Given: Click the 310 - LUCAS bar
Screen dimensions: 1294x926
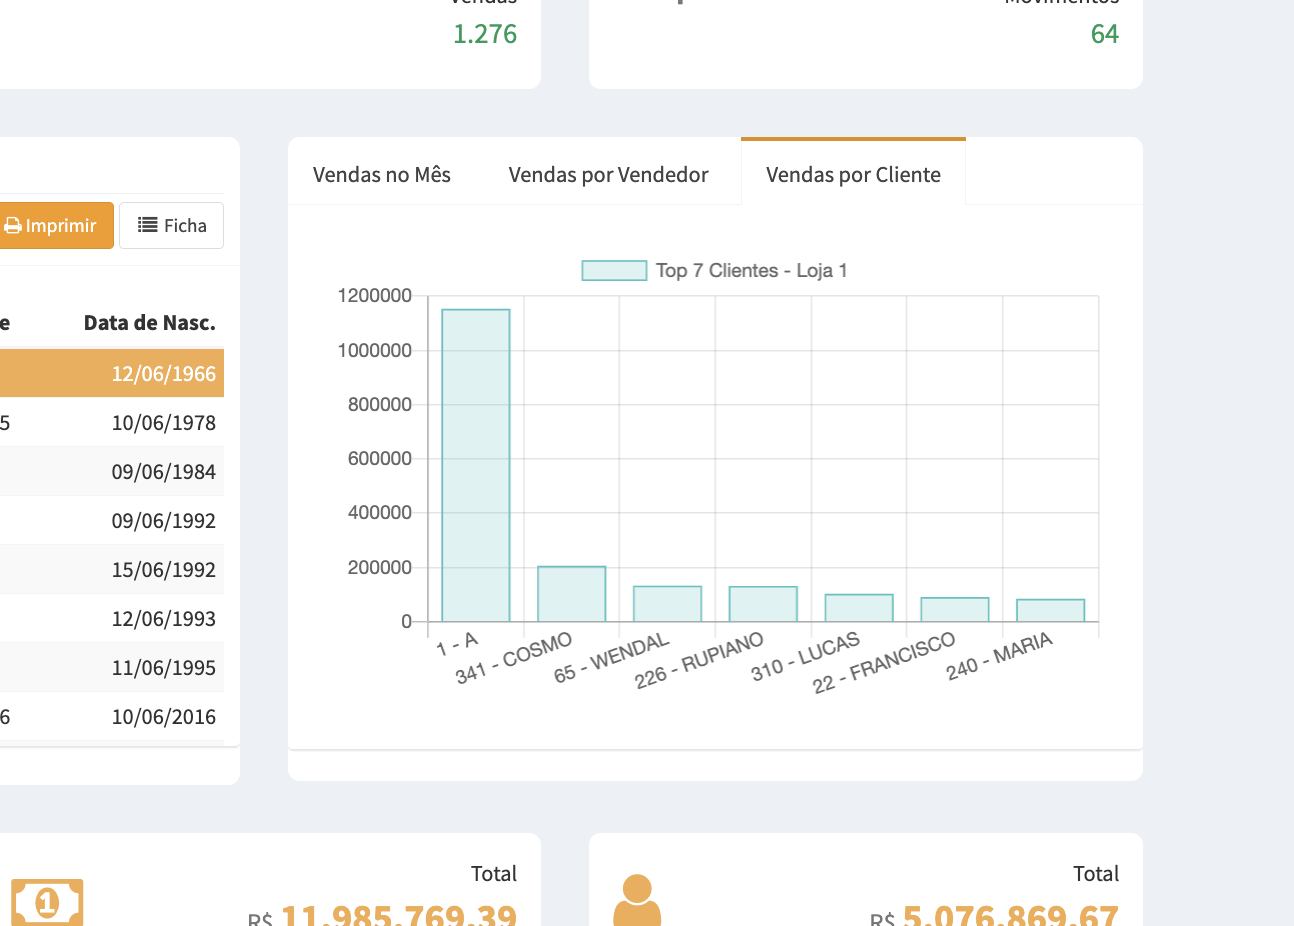Looking at the screenshot, I should (858, 608).
